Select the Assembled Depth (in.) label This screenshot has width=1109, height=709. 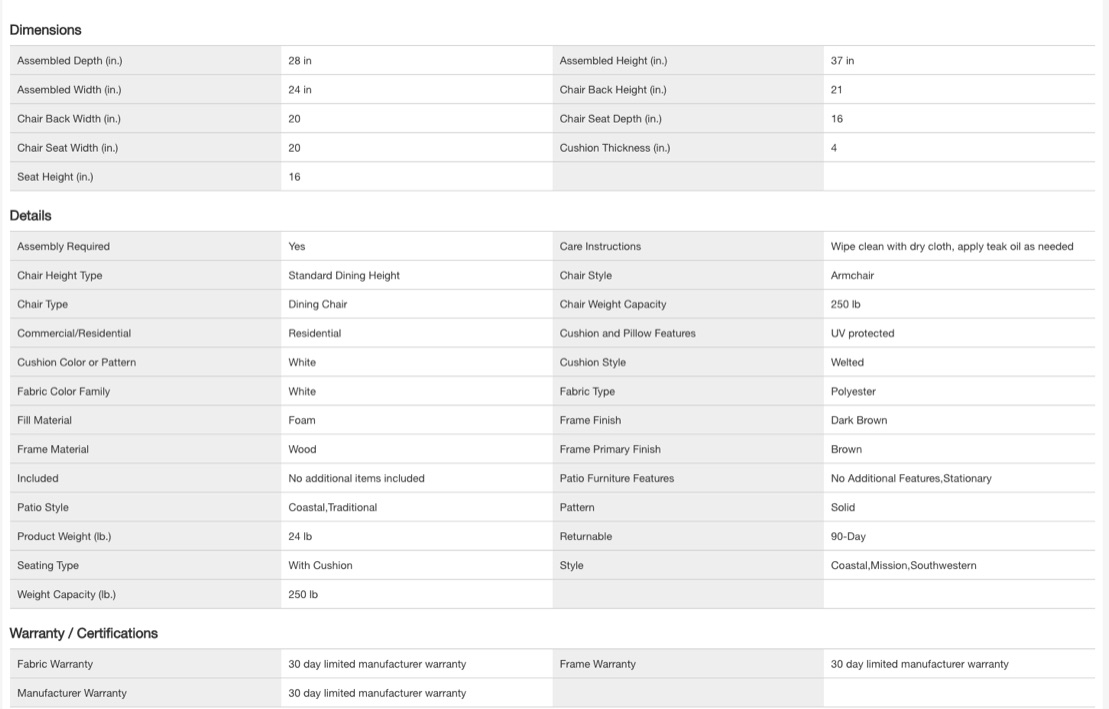click(x=69, y=61)
